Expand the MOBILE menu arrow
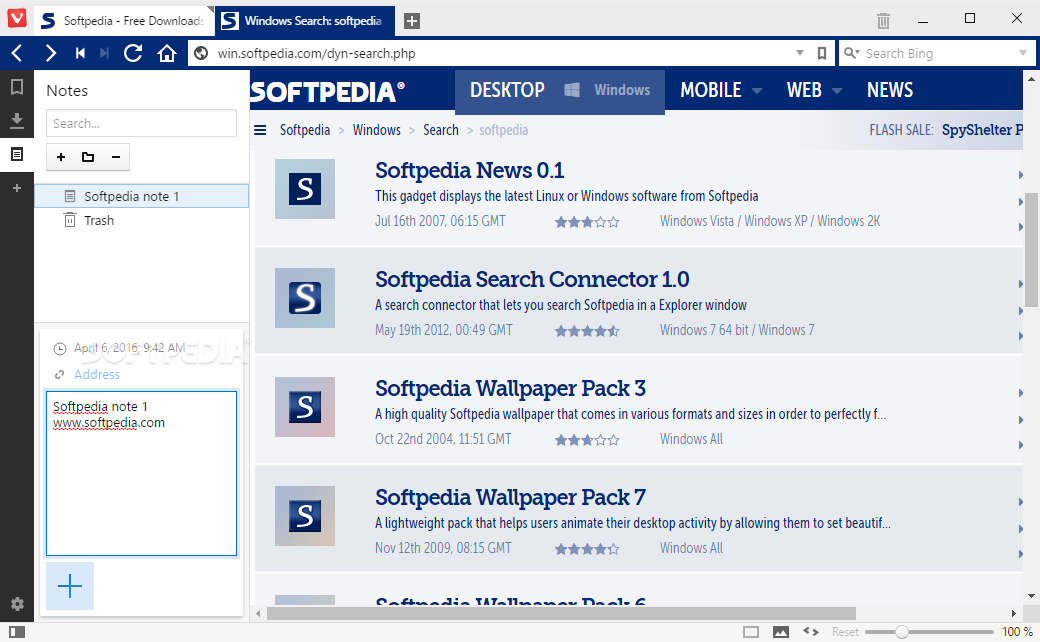 pyautogui.click(x=757, y=91)
